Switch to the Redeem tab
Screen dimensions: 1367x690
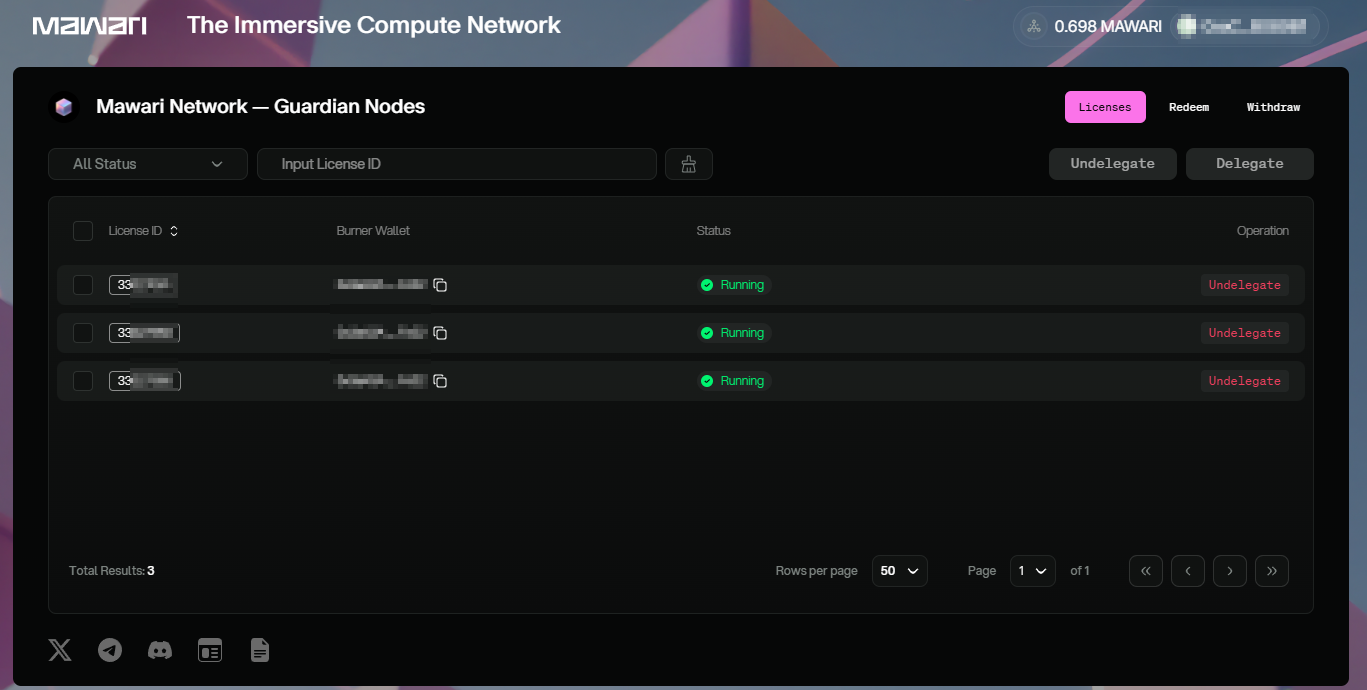[x=1189, y=107]
